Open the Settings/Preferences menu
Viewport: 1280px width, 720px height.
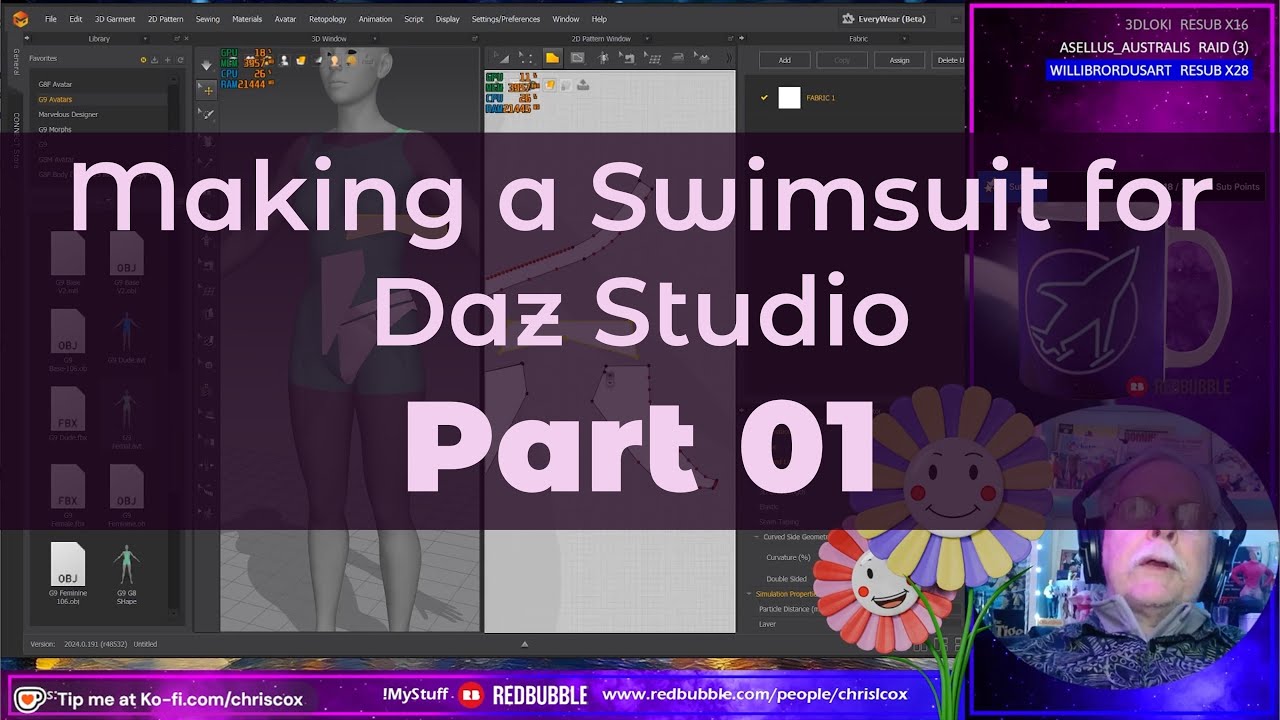(506, 19)
